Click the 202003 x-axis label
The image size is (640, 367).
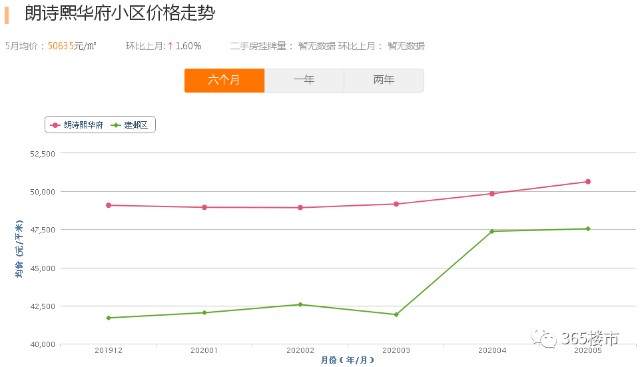click(x=396, y=350)
